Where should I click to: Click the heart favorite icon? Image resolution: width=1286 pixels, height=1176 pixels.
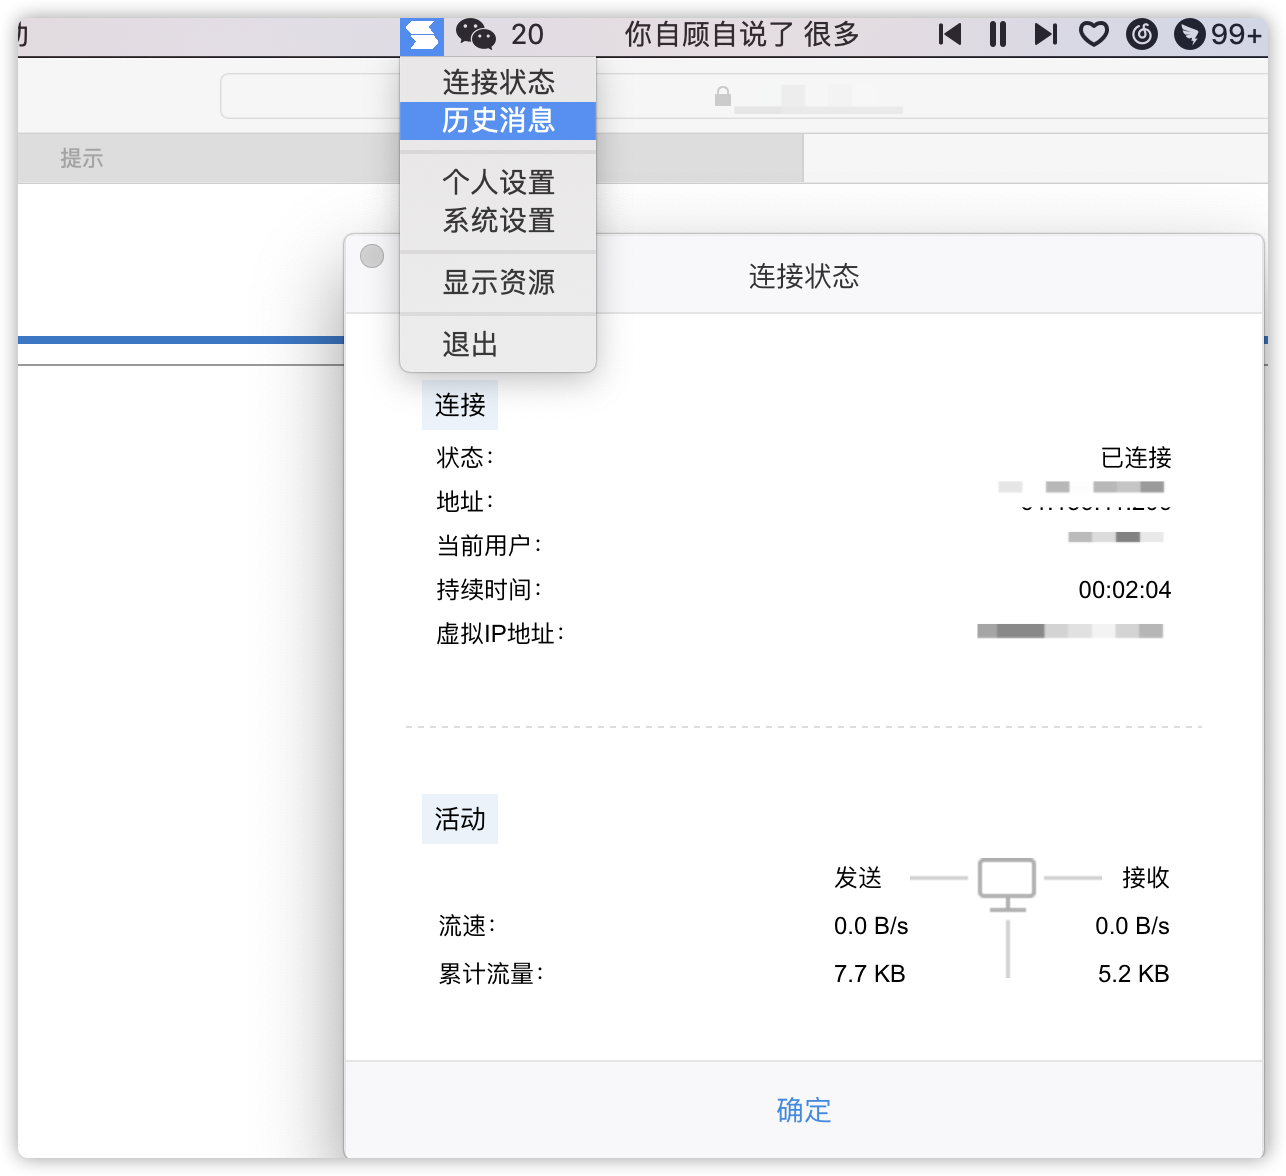click(1094, 33)
